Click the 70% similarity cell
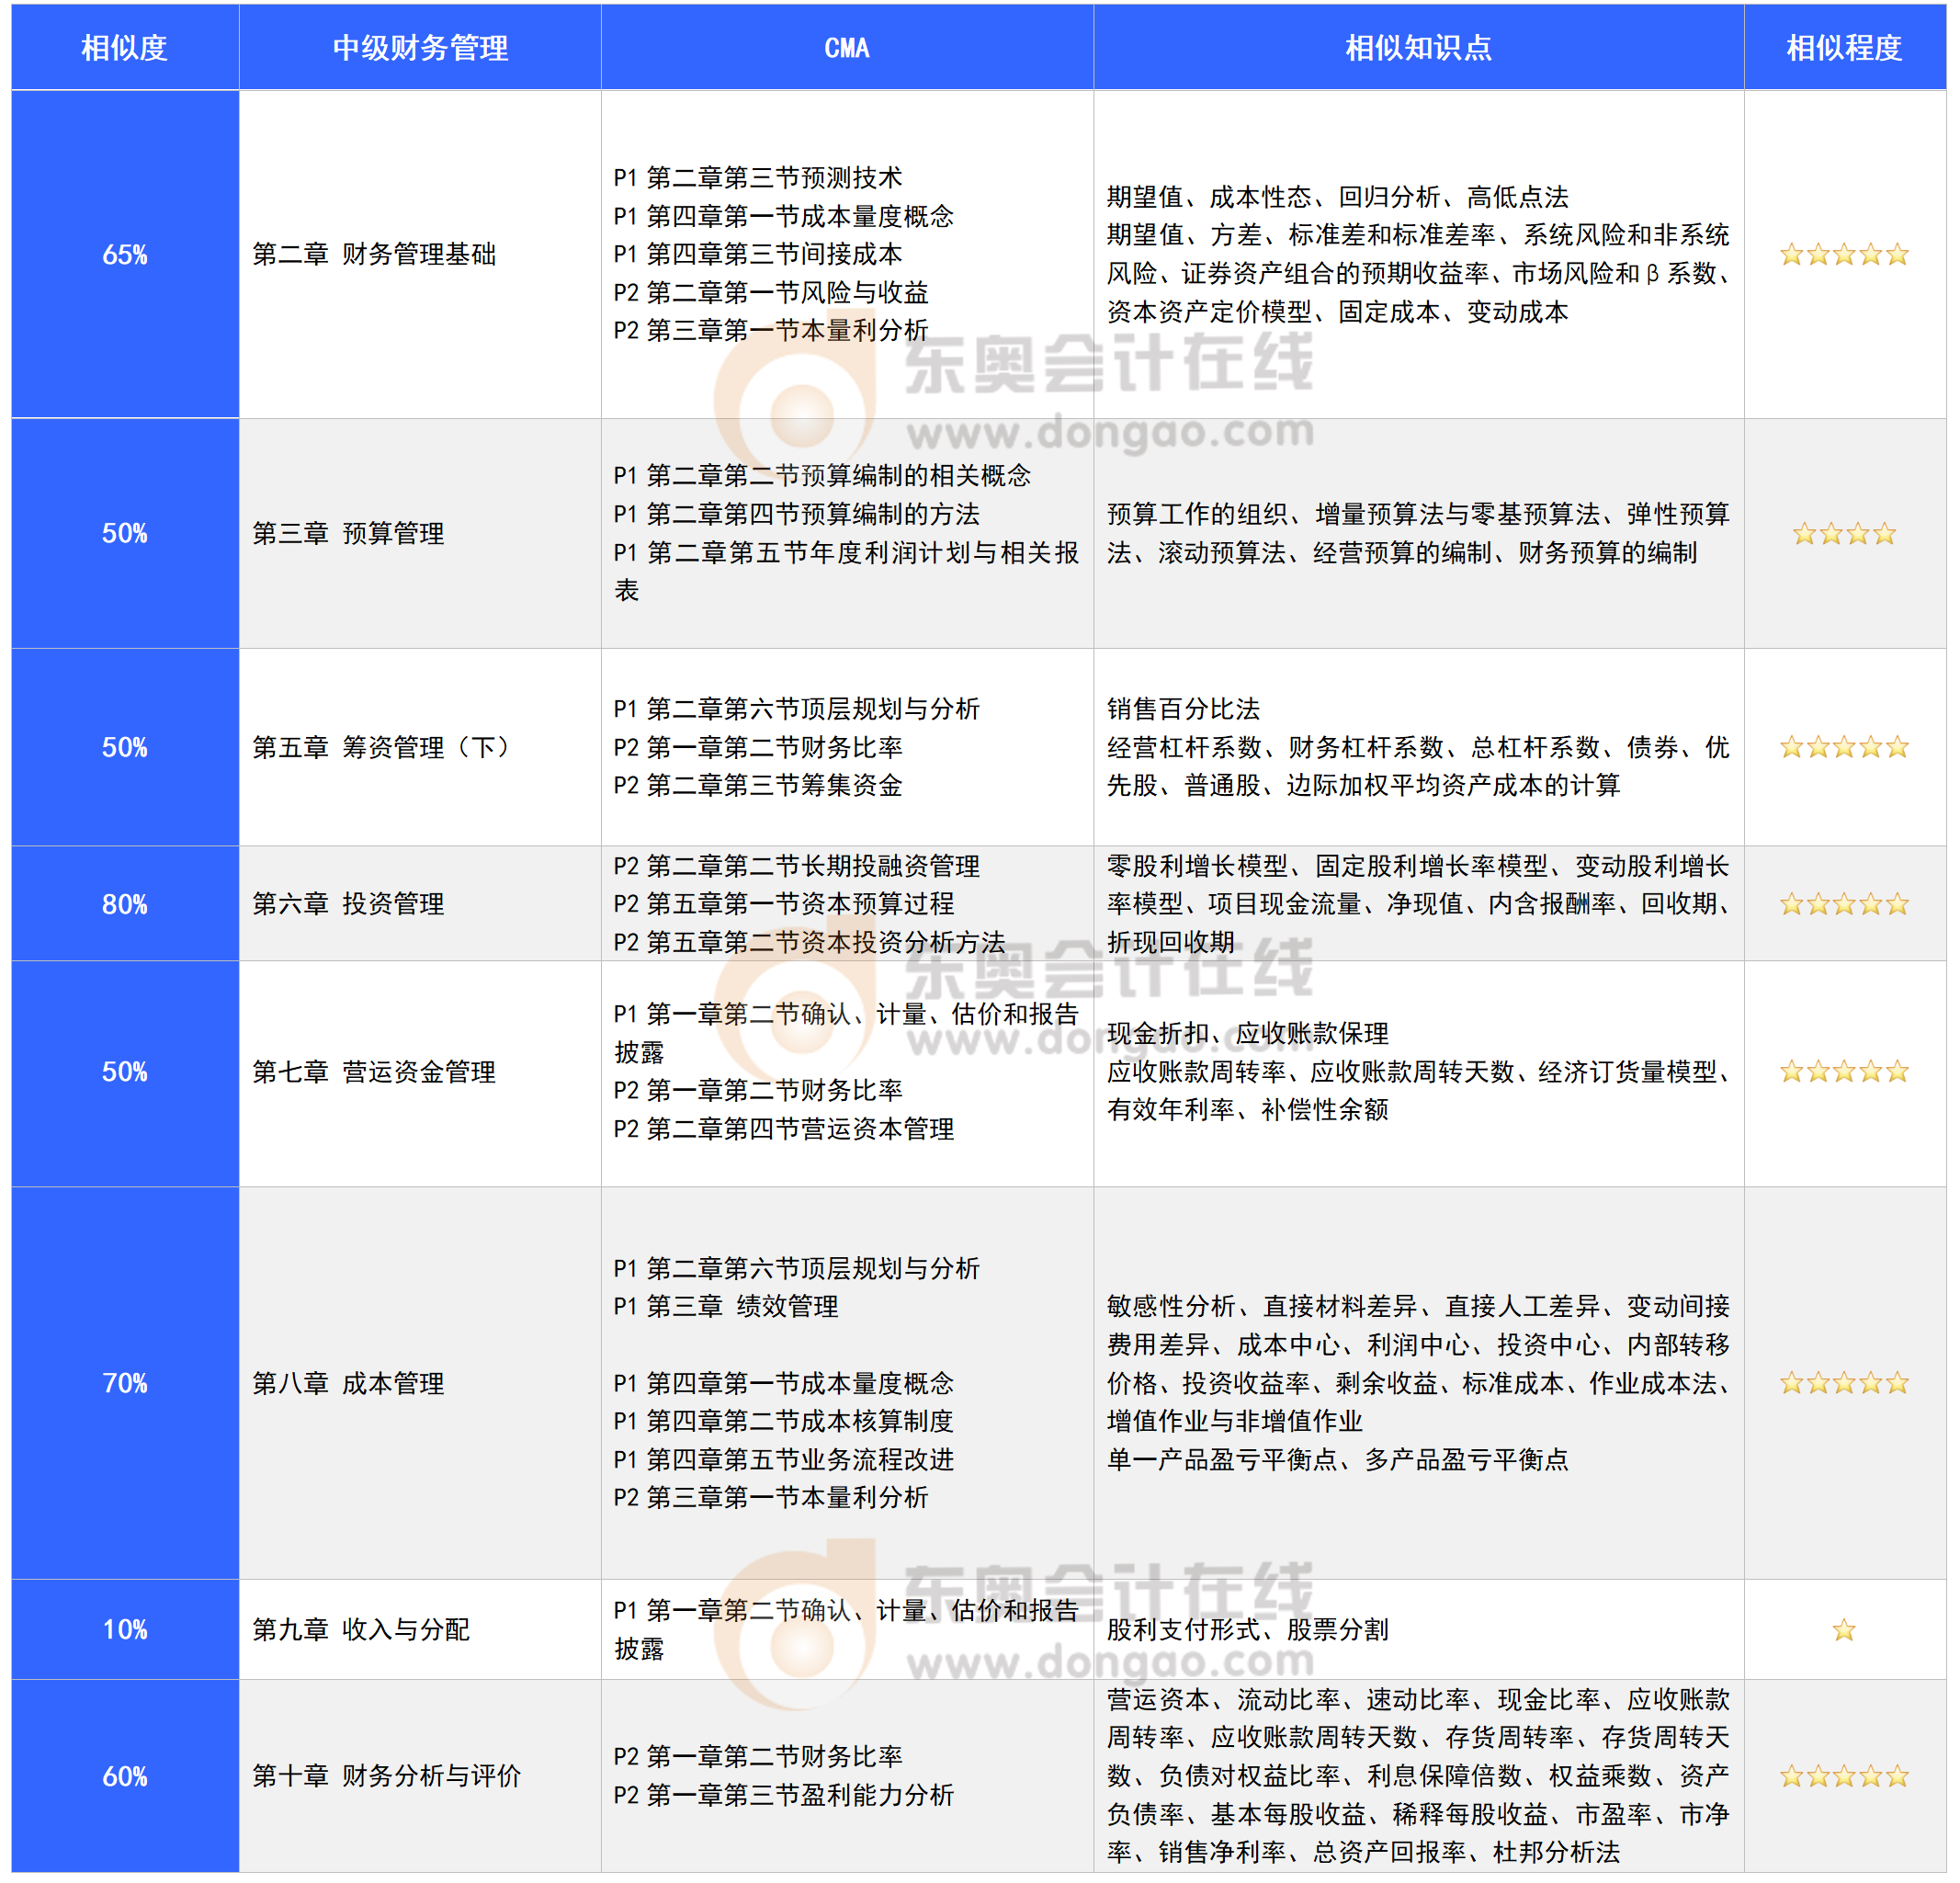Viewport: 1960px width, 1883px height. point(125,1384)
